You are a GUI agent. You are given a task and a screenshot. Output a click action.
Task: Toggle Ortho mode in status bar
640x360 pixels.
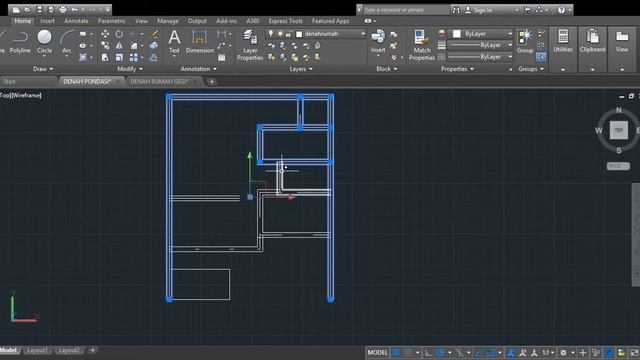pyautogui.click(x=428, y=352)
